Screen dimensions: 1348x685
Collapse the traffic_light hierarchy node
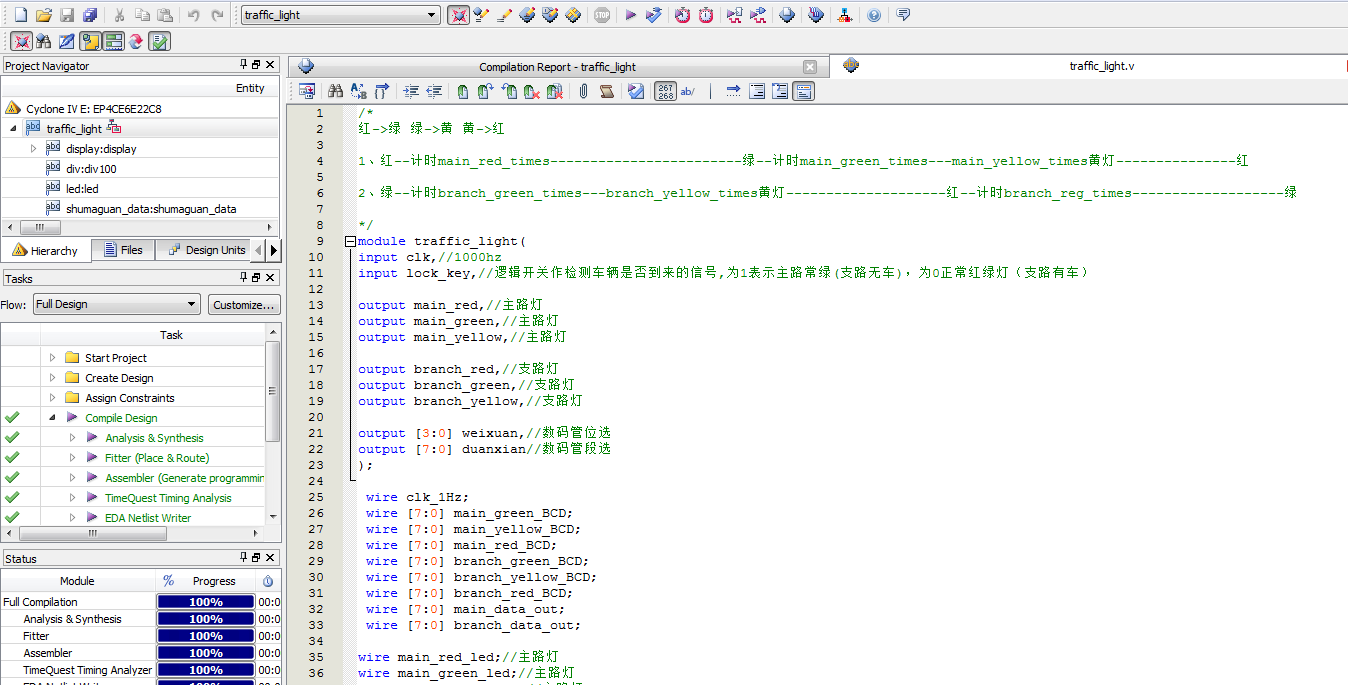[13, 128]
